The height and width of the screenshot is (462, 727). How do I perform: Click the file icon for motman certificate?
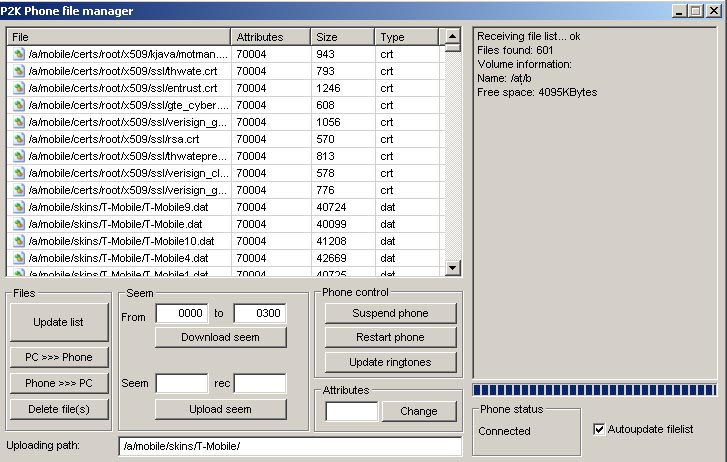pos(18,54)
